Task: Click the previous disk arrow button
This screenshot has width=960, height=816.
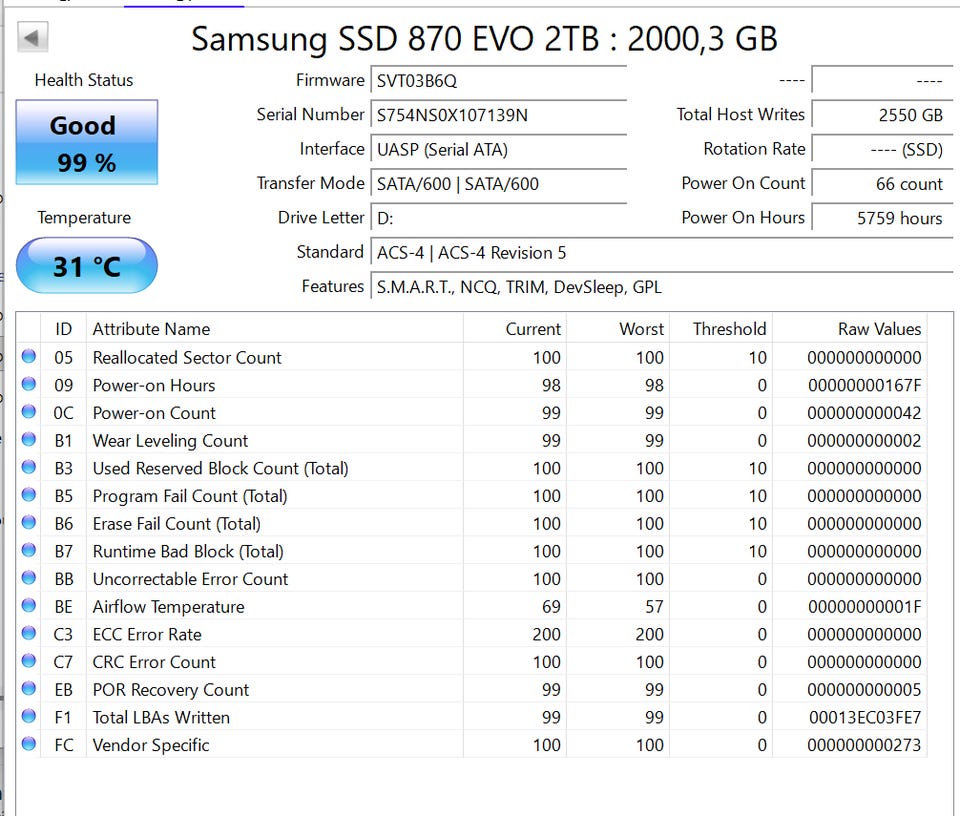Action: coord(32,37)
